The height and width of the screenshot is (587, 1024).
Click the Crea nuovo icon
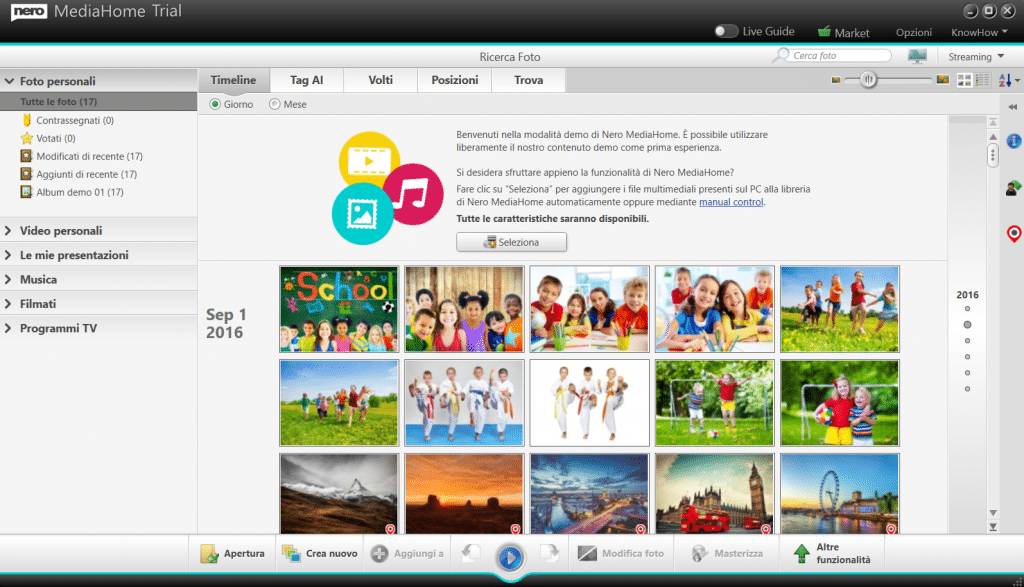[291, 554]
